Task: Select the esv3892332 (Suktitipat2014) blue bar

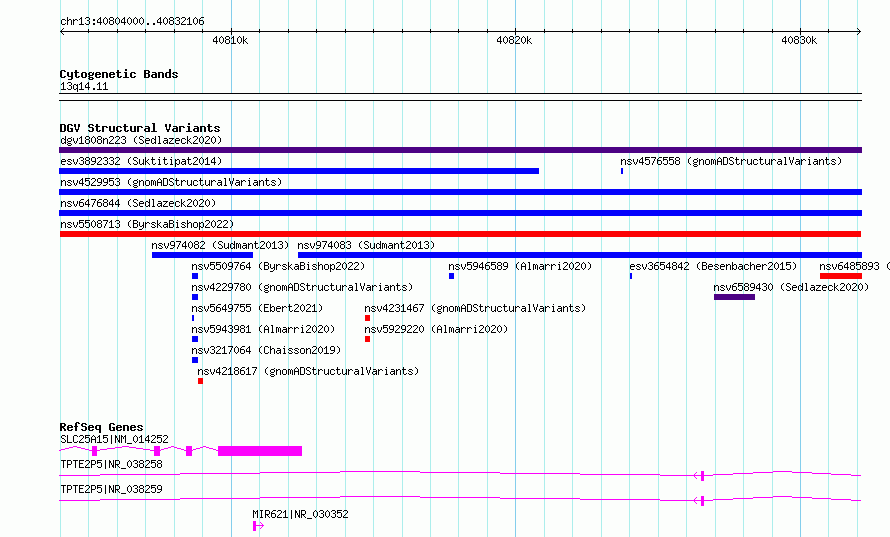Action: tap(299, 171)
